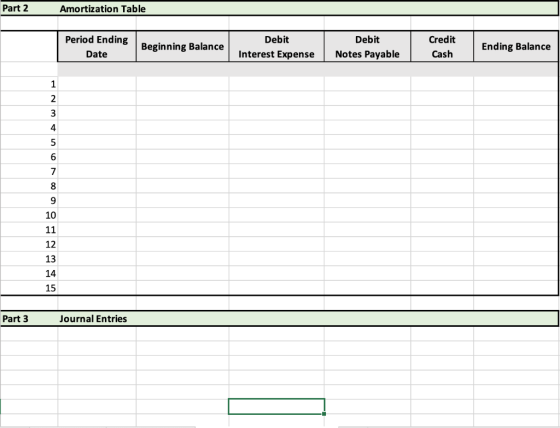Select the 'Ending Balance' column header
The height and width of the screenshot is (428, 560).
[x=516, y=46]
